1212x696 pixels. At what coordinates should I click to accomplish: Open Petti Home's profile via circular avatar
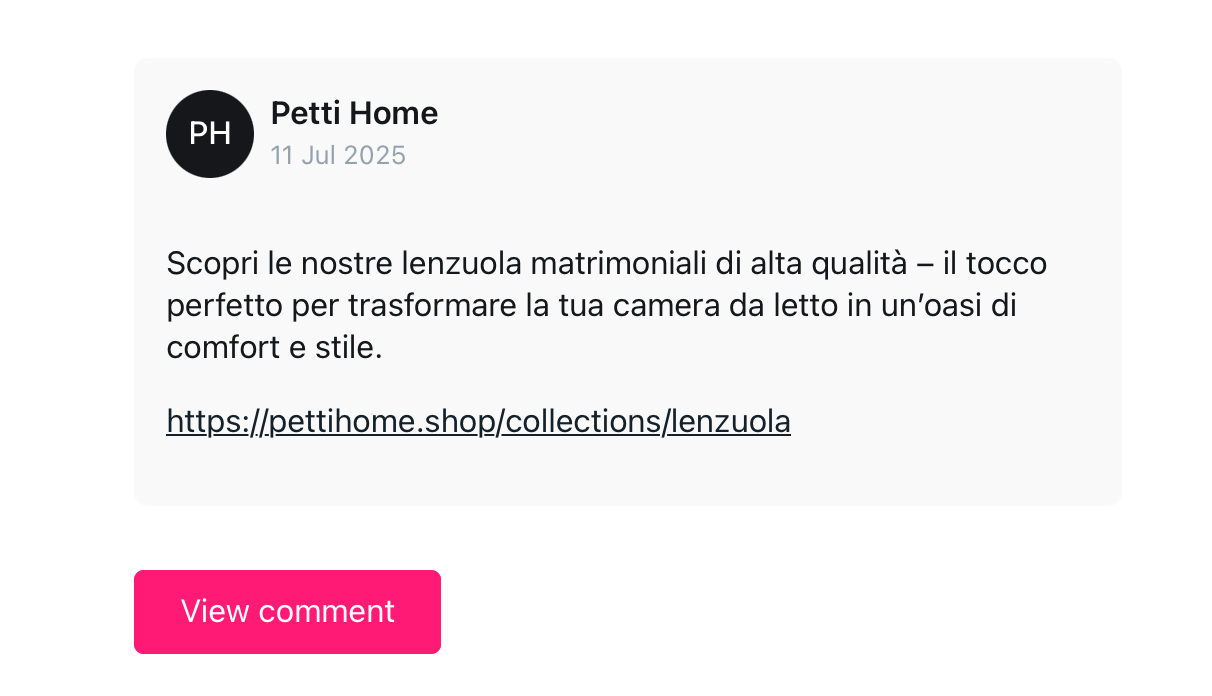(x=210, y=134)
